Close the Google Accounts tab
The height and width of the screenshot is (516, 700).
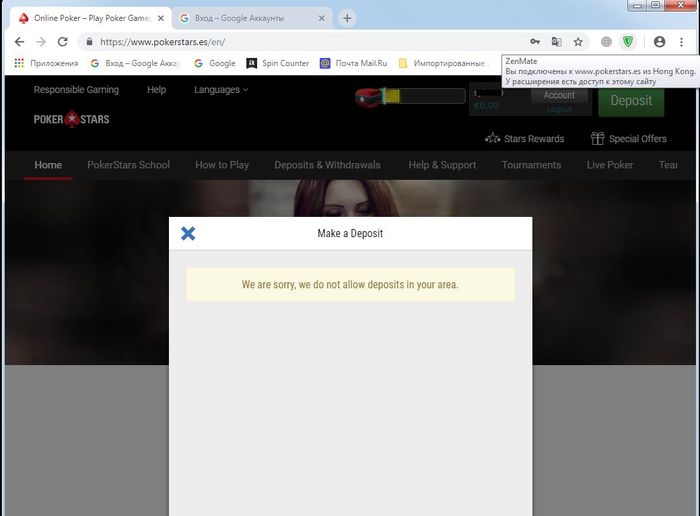coord(321,18)
